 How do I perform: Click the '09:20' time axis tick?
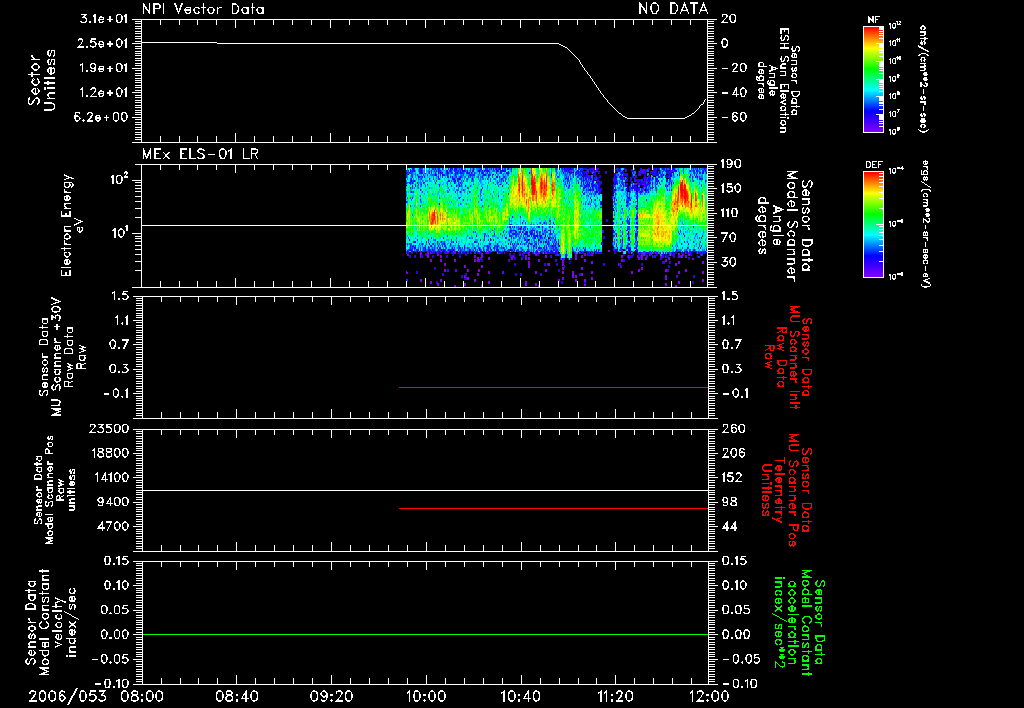(x=331, y=696)
